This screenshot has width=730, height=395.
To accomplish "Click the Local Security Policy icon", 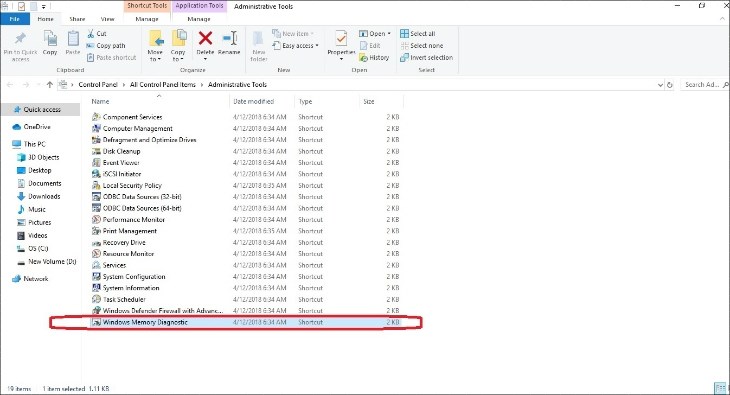I will [x=96, y=185].
